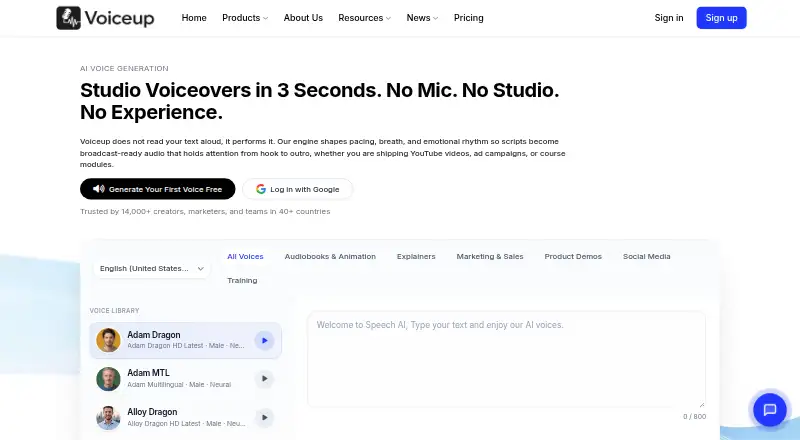Select the Alloy Dragon voice name
This screenshot has height=440, width=800.
[152, 412]
